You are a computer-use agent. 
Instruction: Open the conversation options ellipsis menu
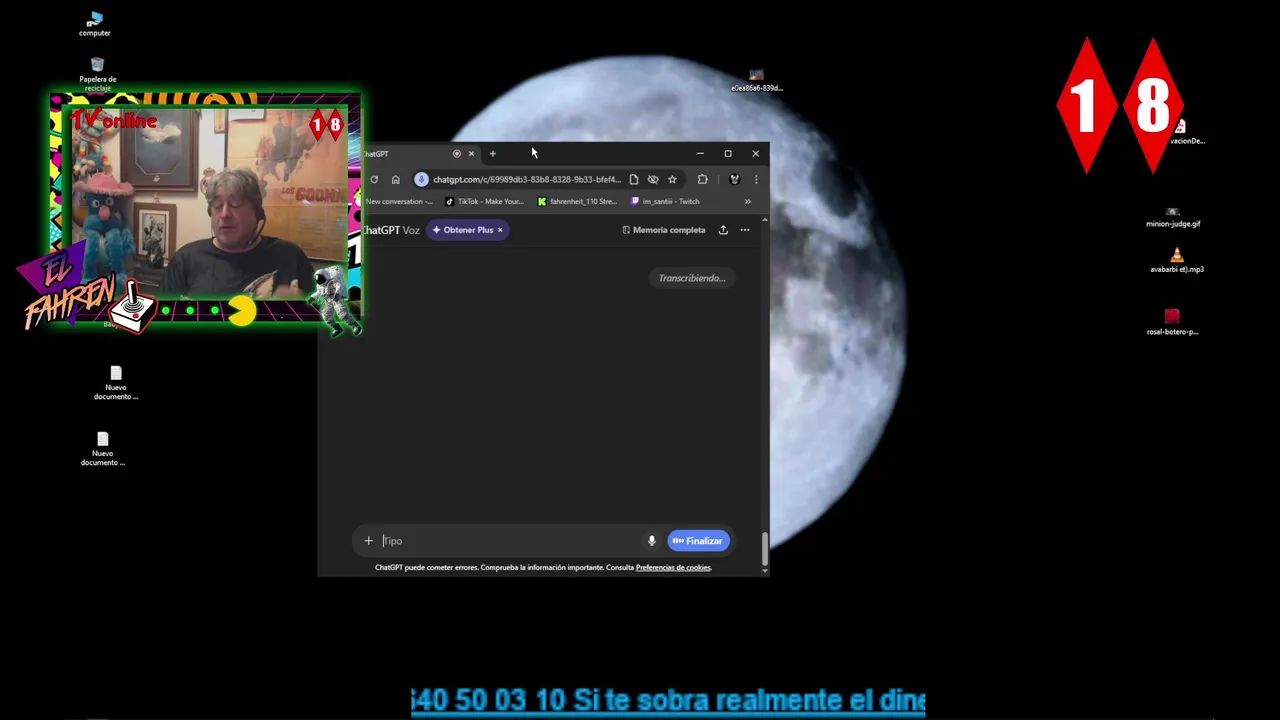pyautogui.click(x=744, y=230)
